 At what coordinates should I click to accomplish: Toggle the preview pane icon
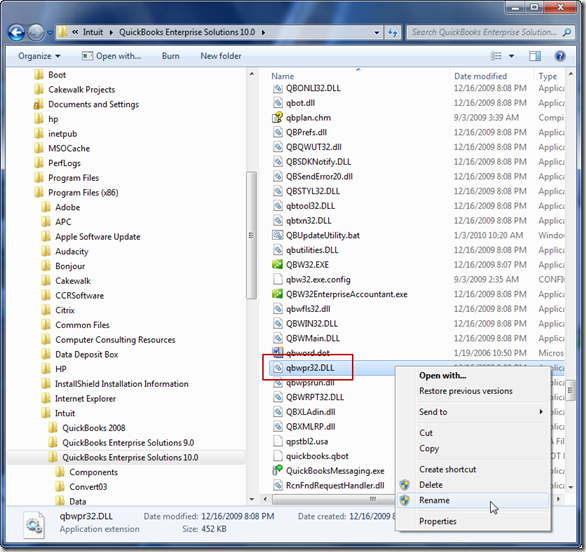point(535,56)
